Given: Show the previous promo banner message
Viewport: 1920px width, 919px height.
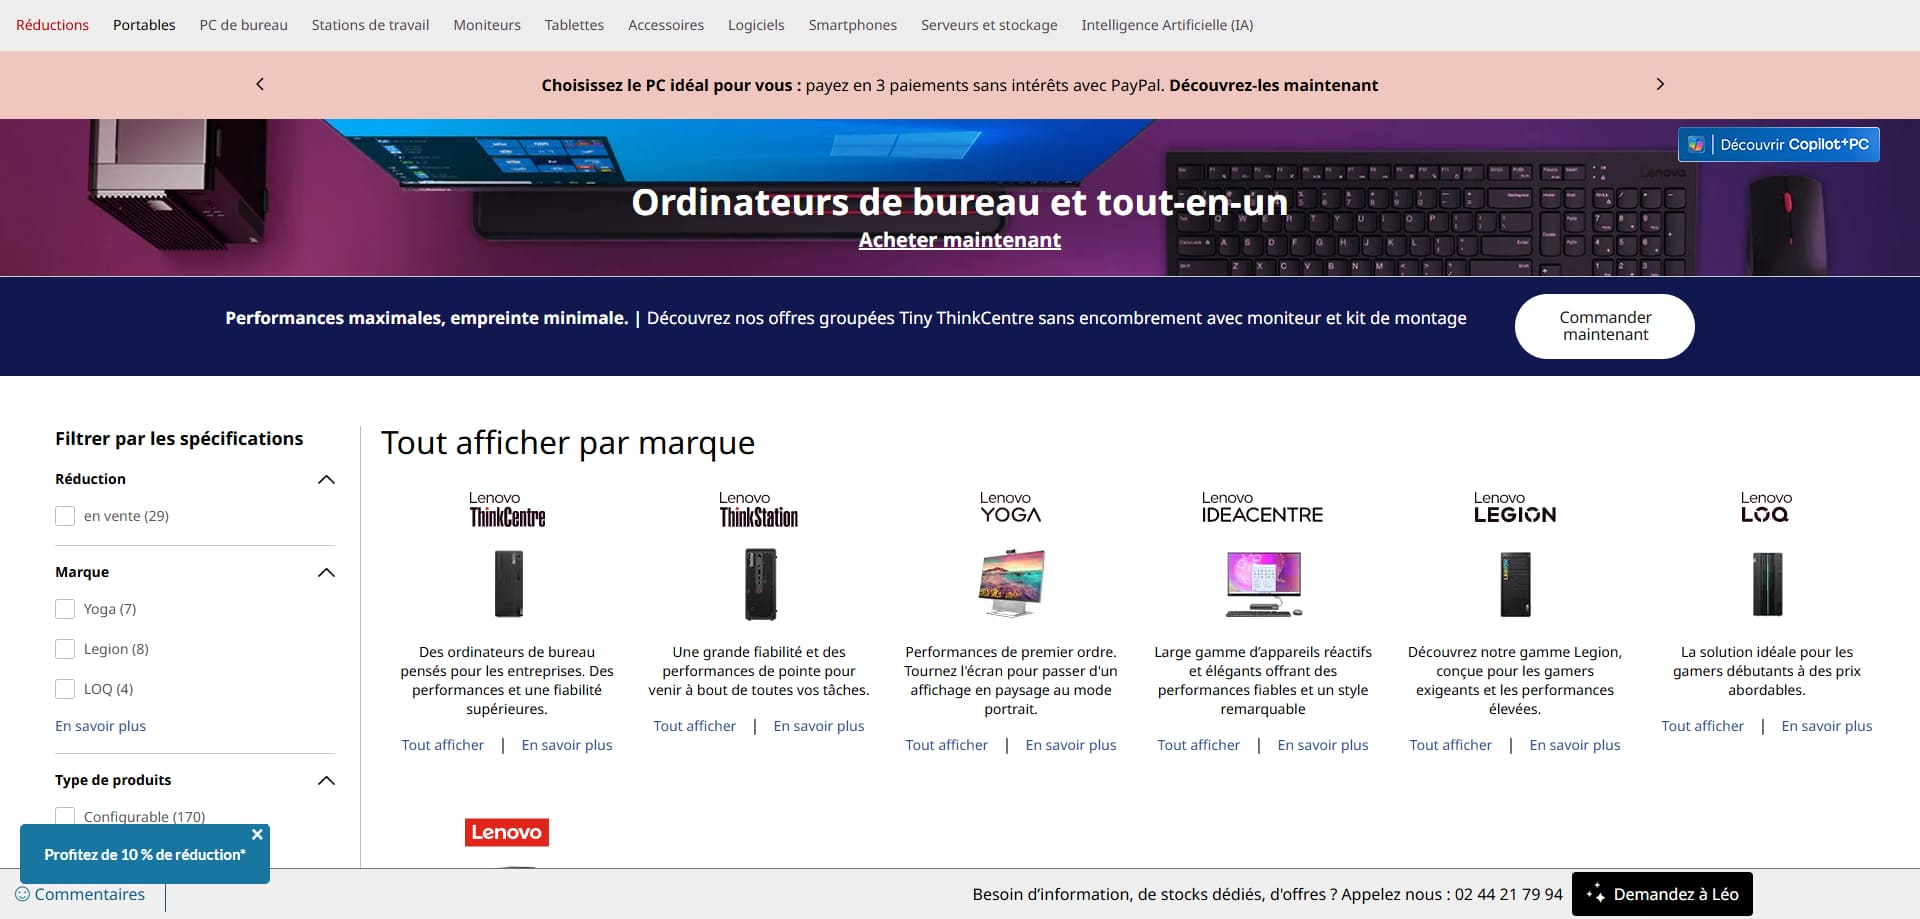Looking at the screenshot, I should tap(260, 84).
